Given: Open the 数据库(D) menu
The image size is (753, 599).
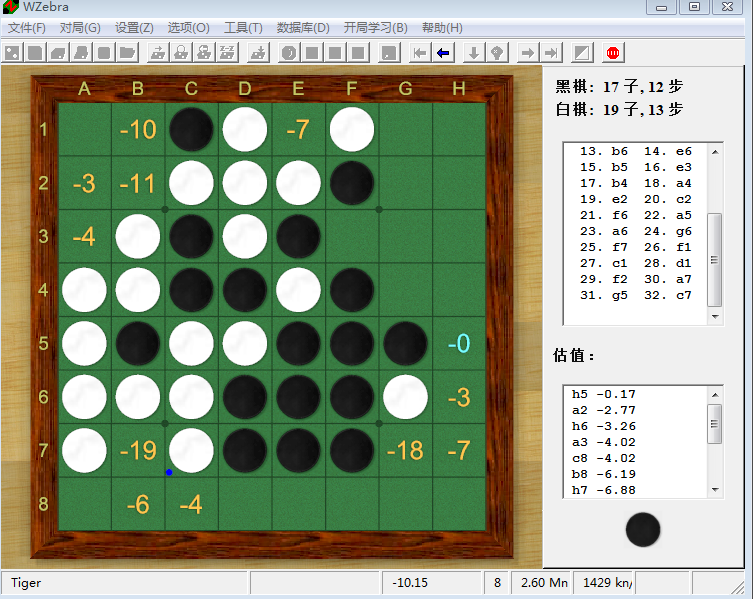Looking at the screenshot, I should (303, 28).
